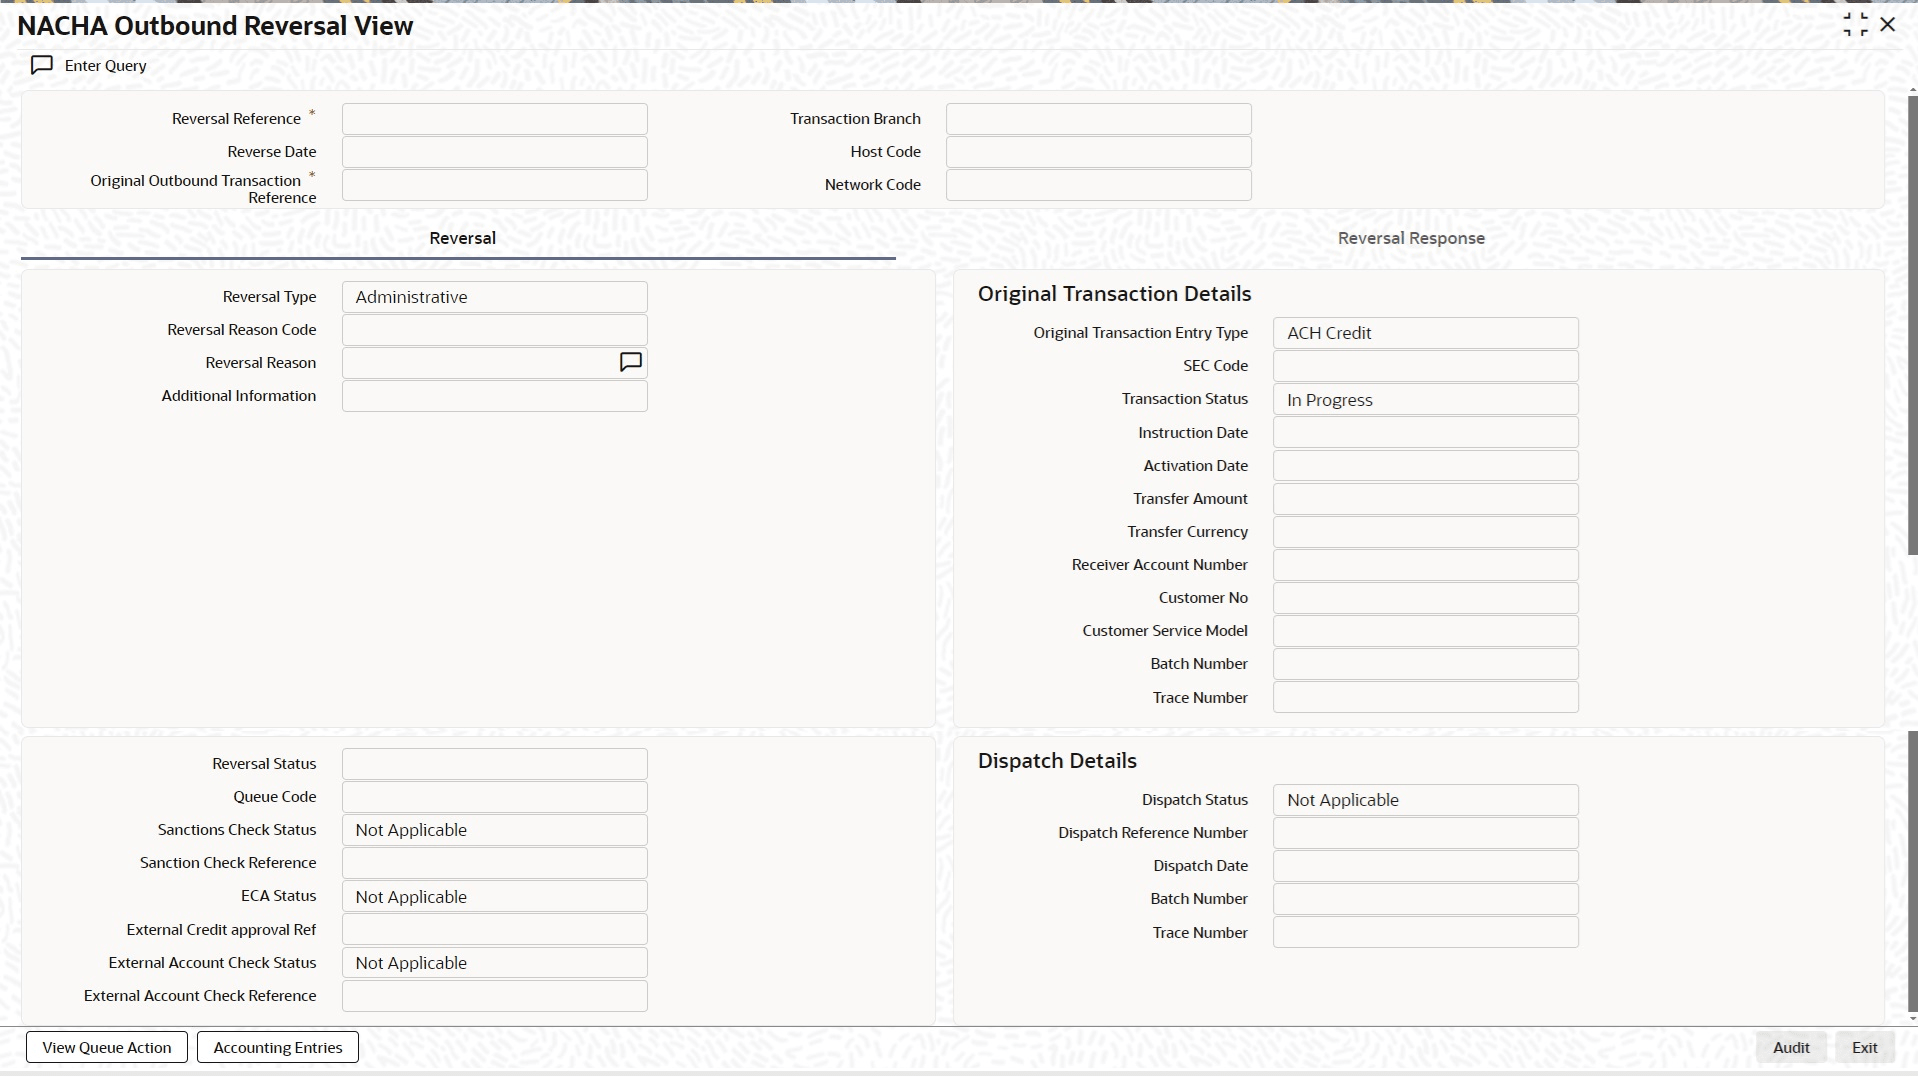
Task: Click the View Queue Action button
Action: pos(107,1047)
